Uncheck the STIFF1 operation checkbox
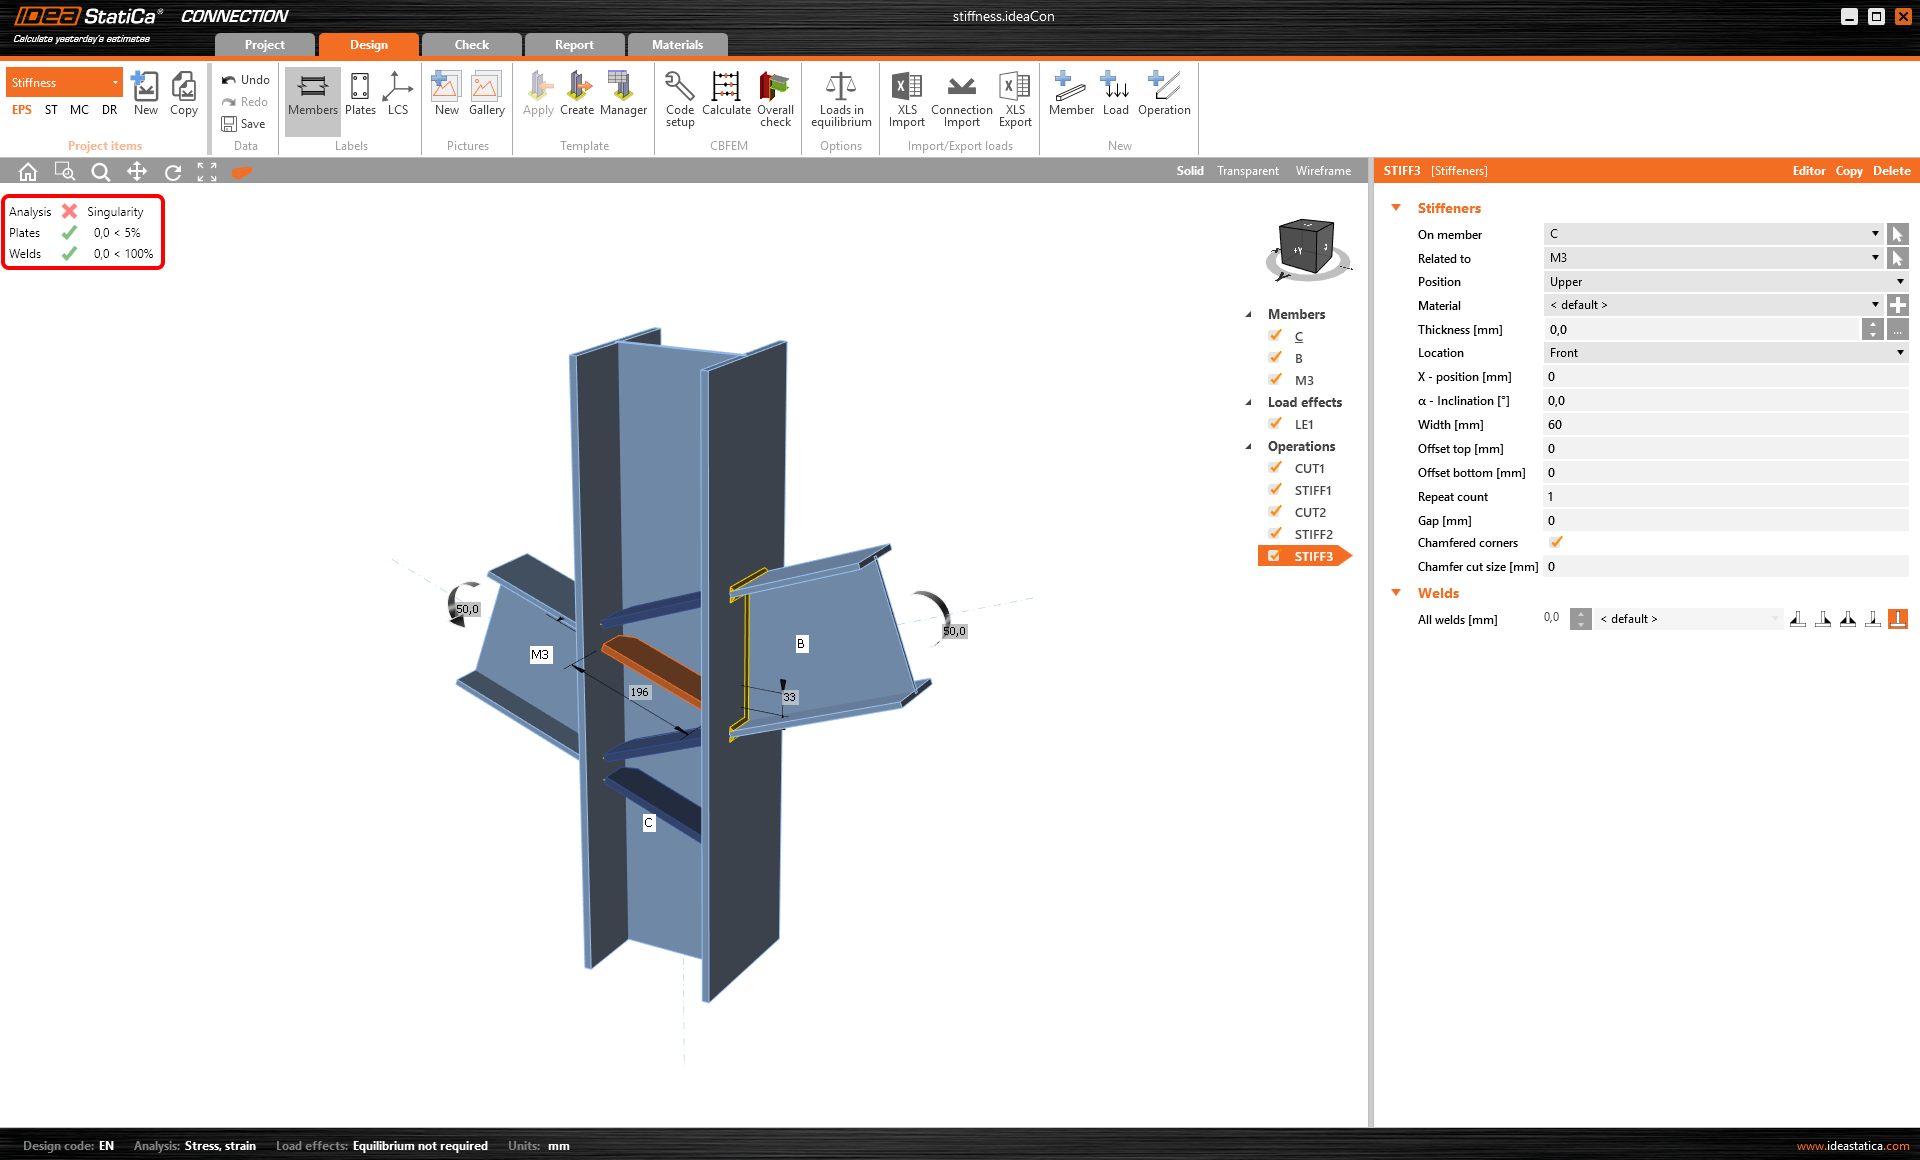Screen dimensions: 1920x1160 pos(1275,490)
